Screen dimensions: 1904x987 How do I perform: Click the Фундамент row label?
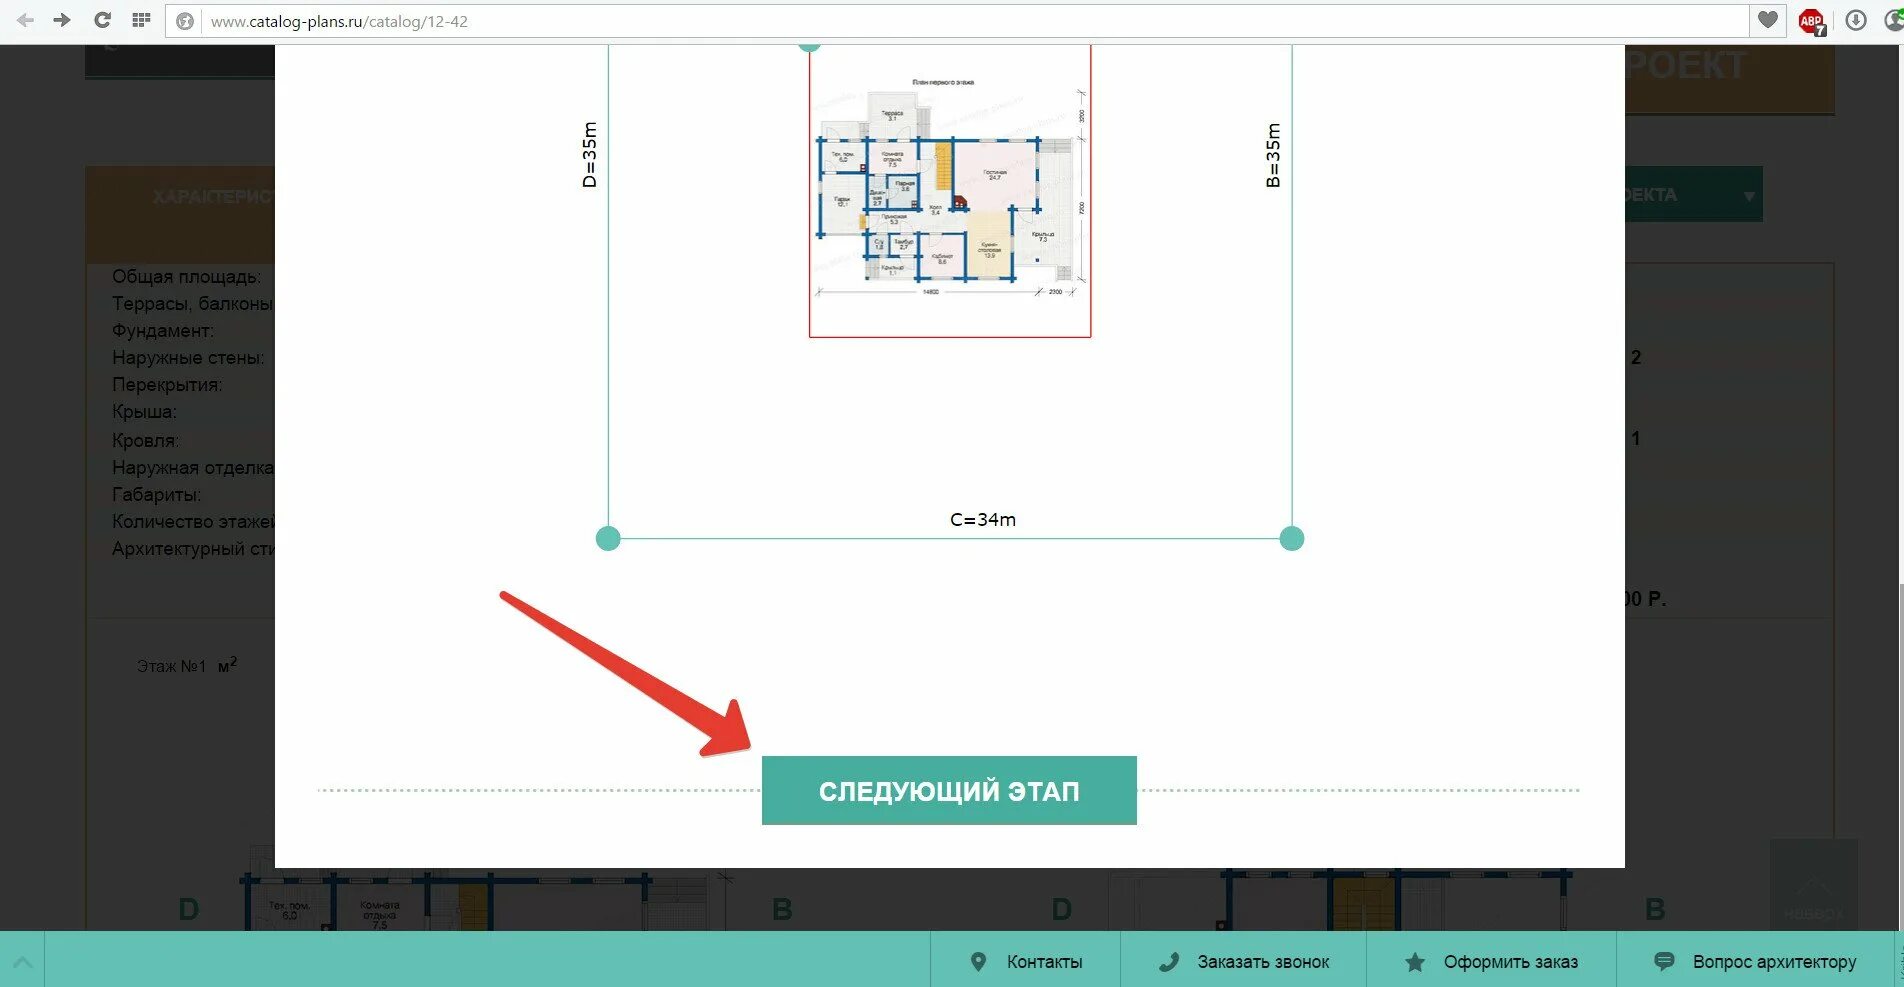(x=163, y=331)
